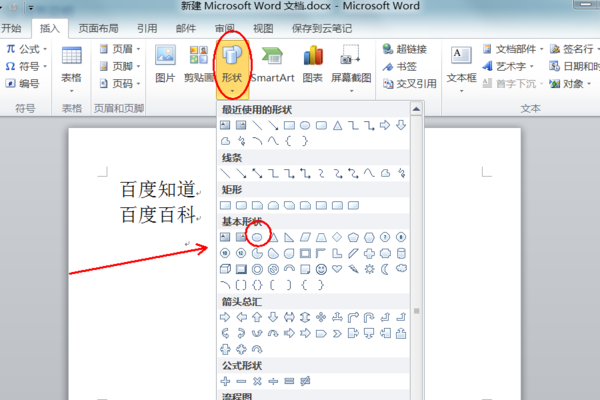Insert a 文本框 text box
The image size is (600, 400).
click(x=461, y=70)
